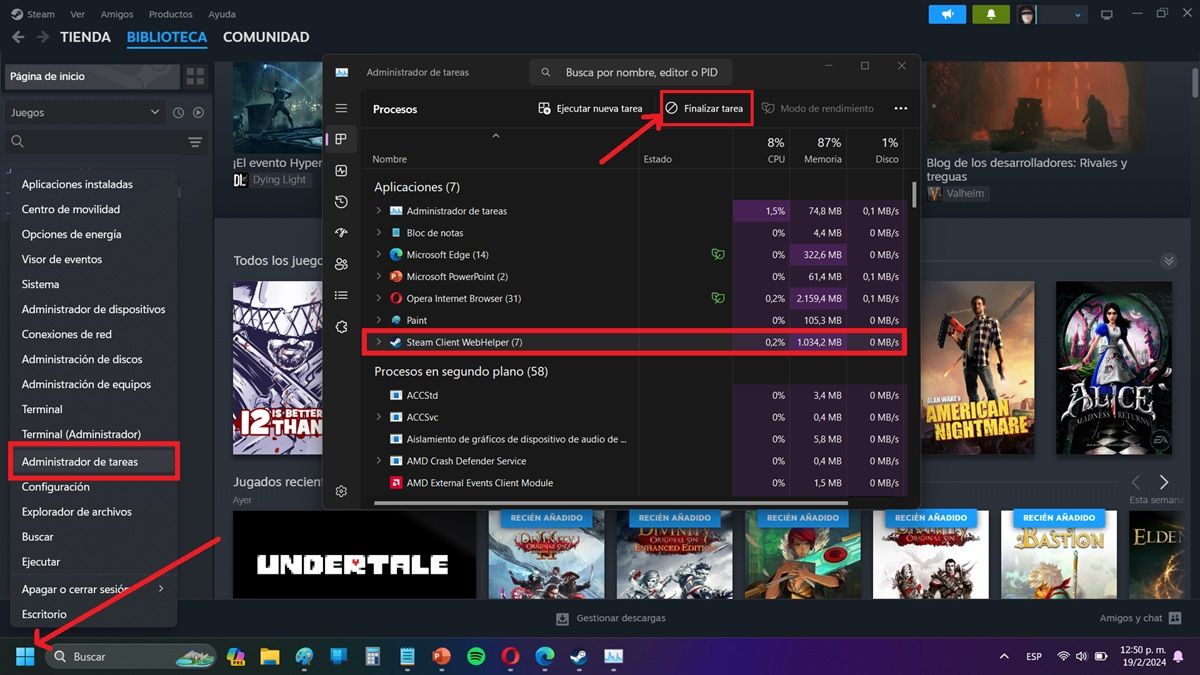Go back with Steam's left arrow

pyautogui.click(x=17, y=37)
